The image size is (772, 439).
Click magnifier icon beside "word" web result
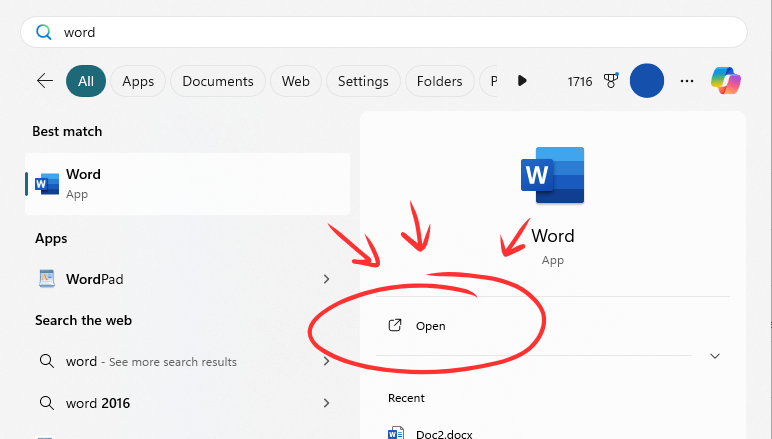pyautogui.click(x=47, y=361)
